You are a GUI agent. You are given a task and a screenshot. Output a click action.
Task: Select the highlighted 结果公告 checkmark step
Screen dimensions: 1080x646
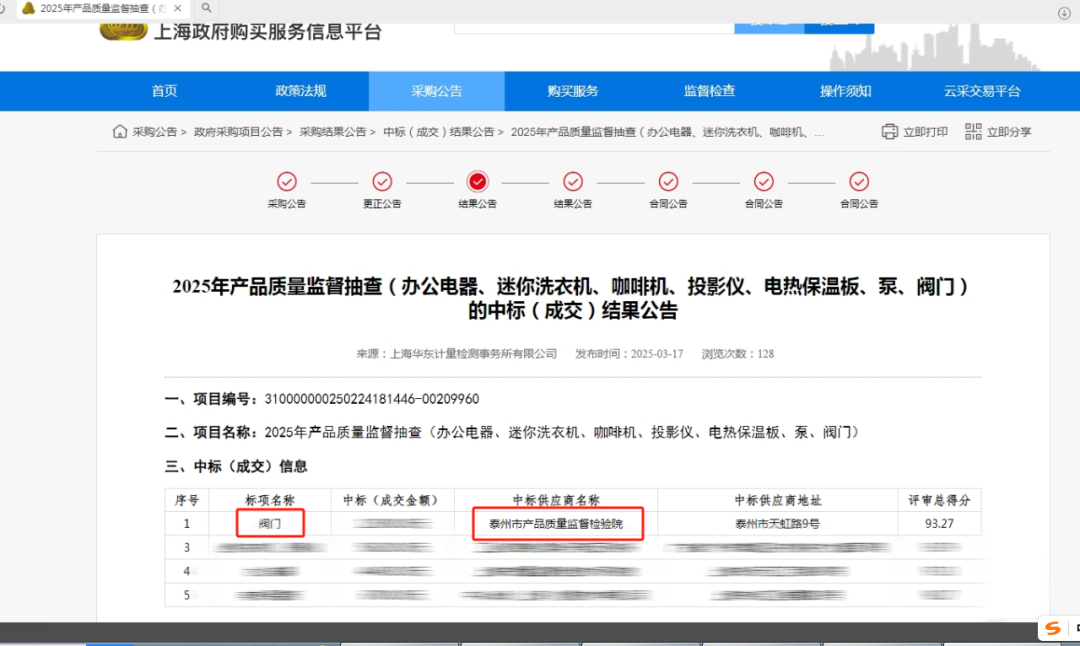(x=477, y=183)
